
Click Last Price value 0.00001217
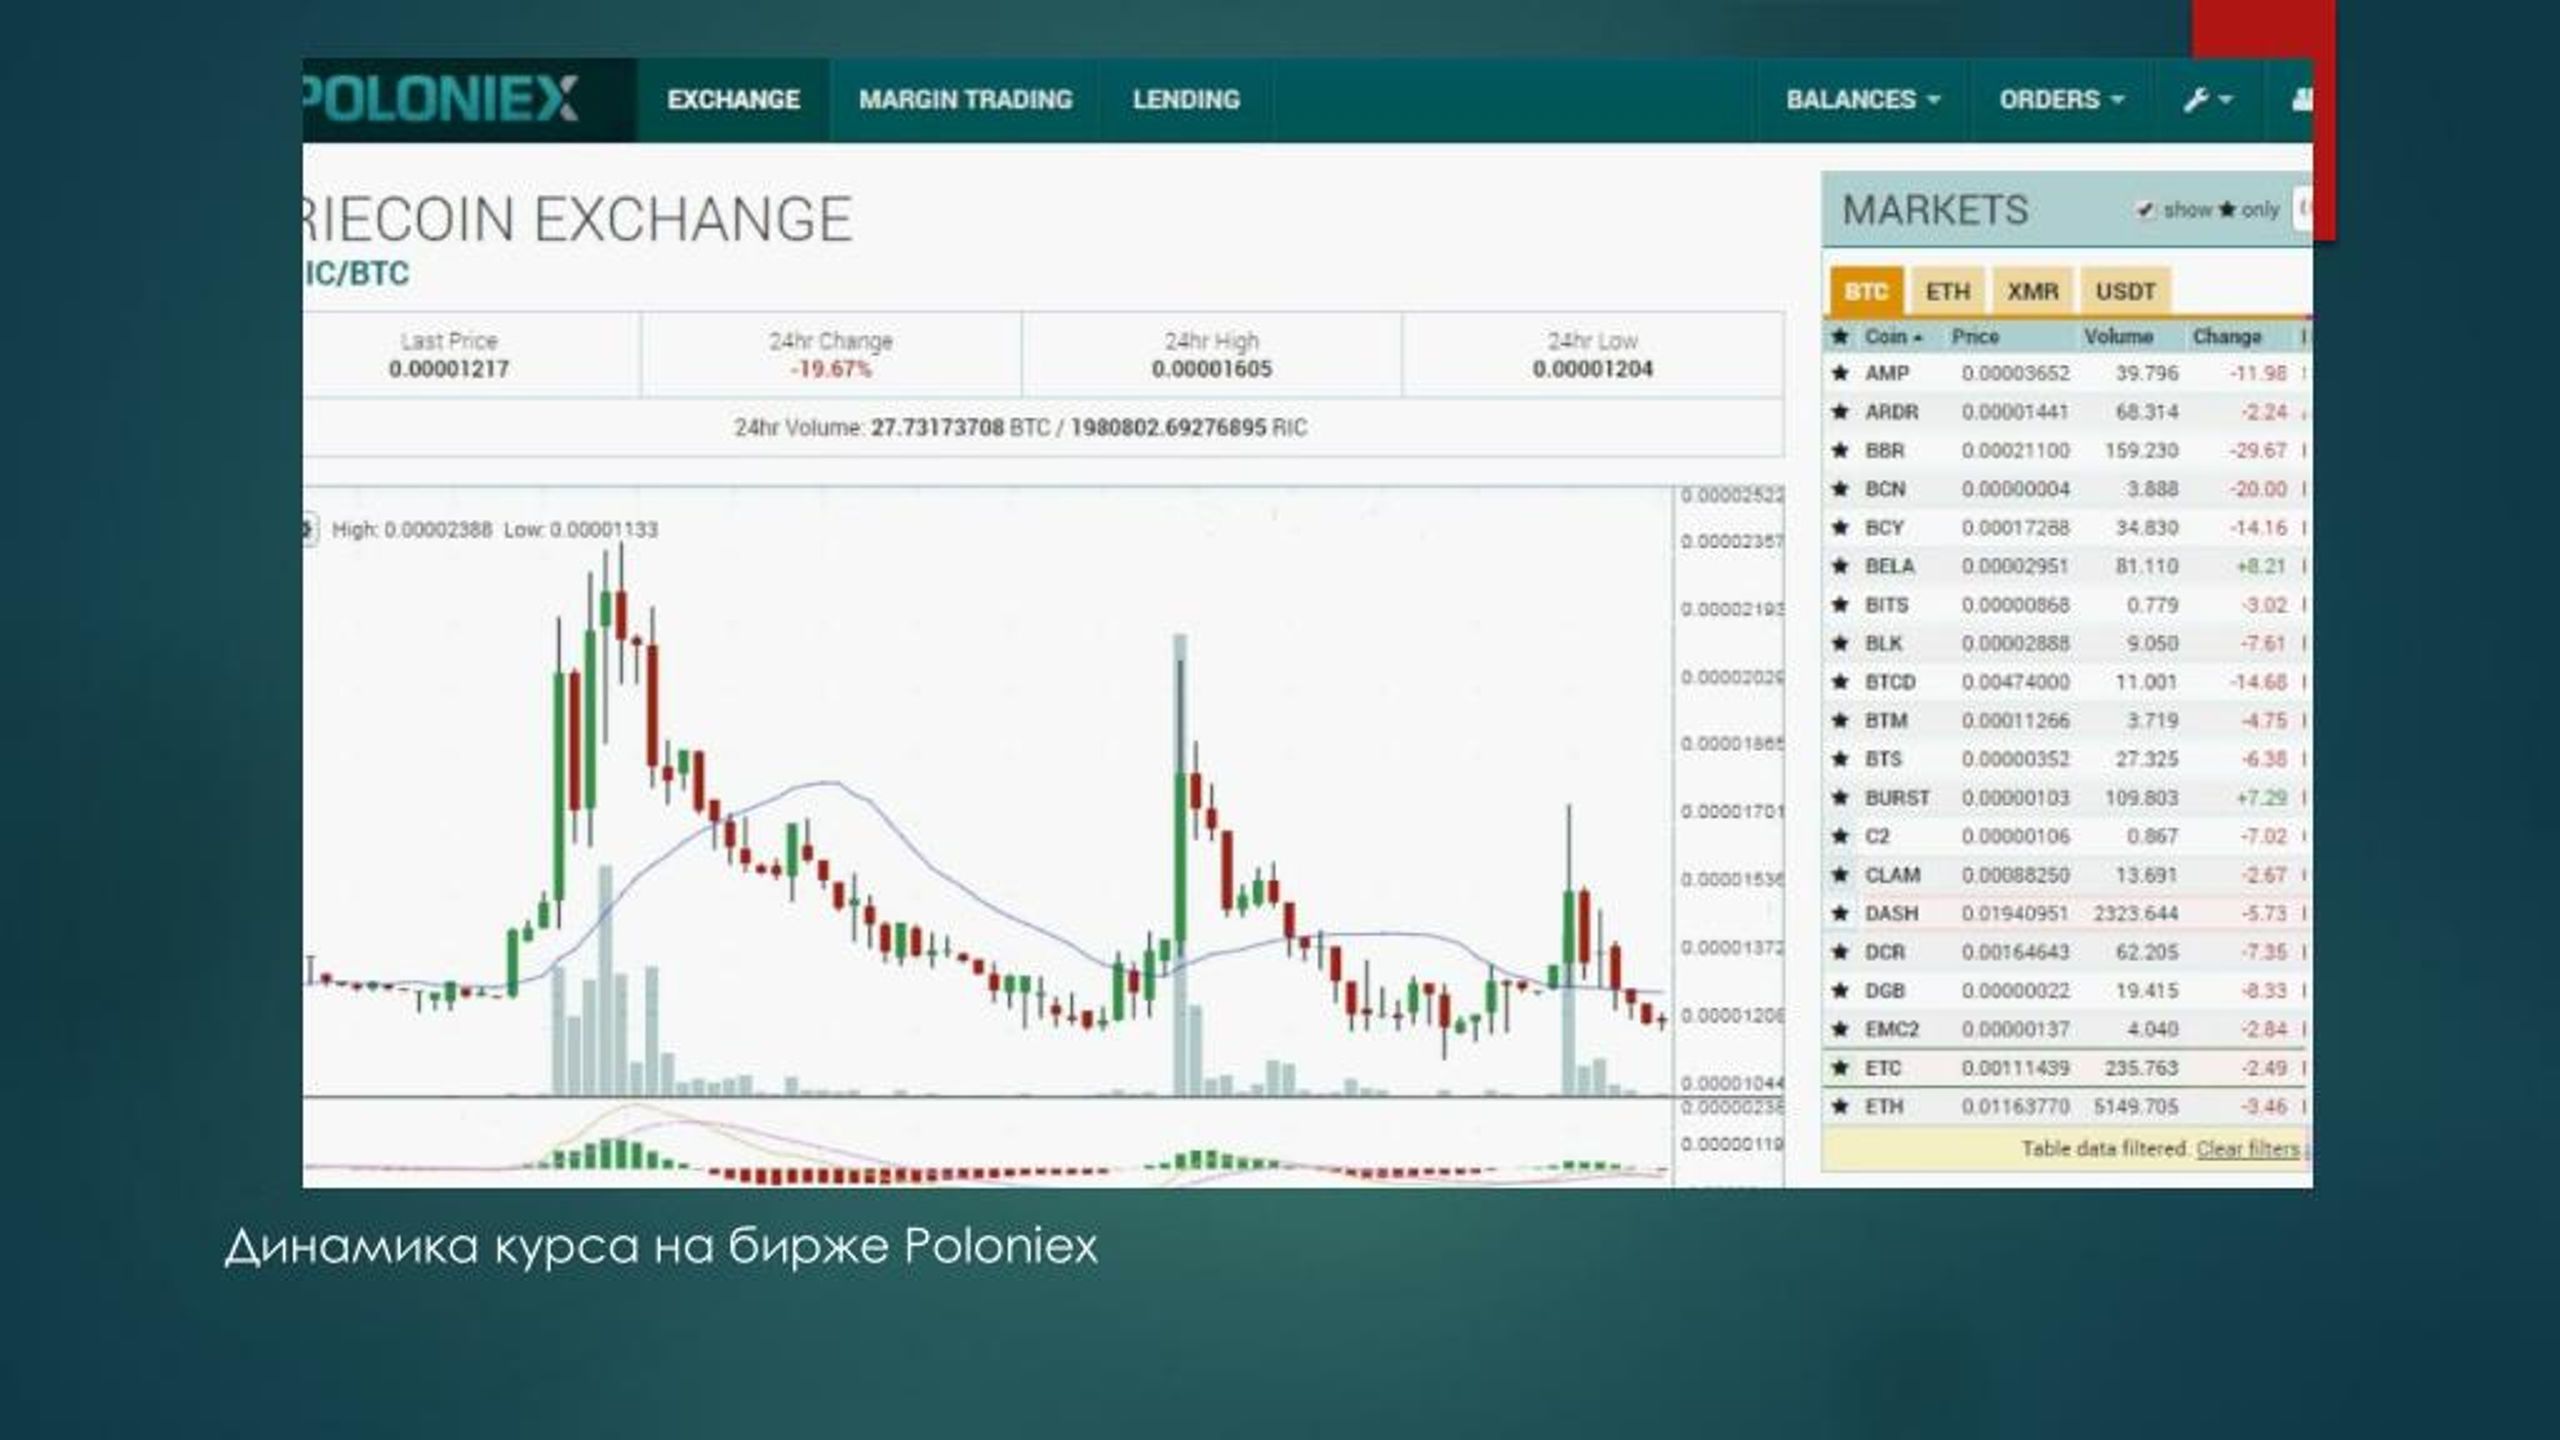449,369
